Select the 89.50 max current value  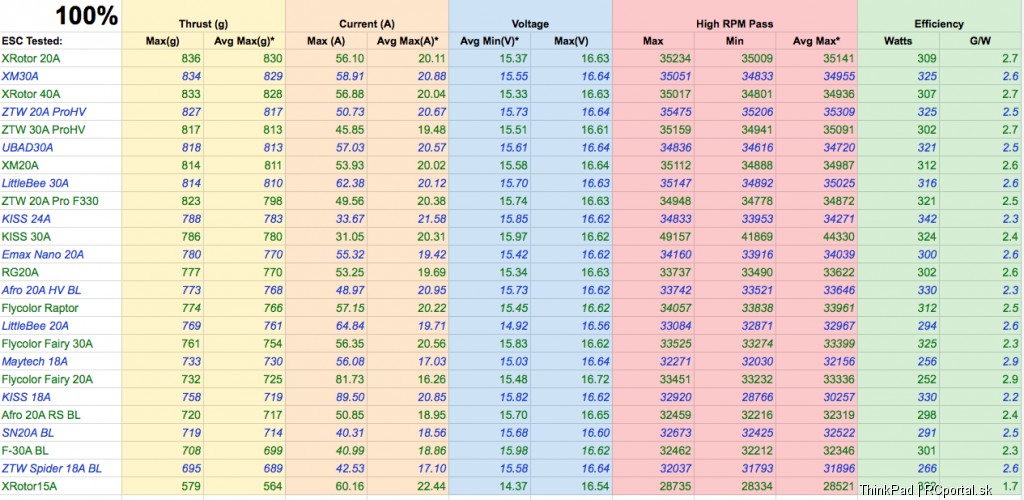click(x=349, y=397)
